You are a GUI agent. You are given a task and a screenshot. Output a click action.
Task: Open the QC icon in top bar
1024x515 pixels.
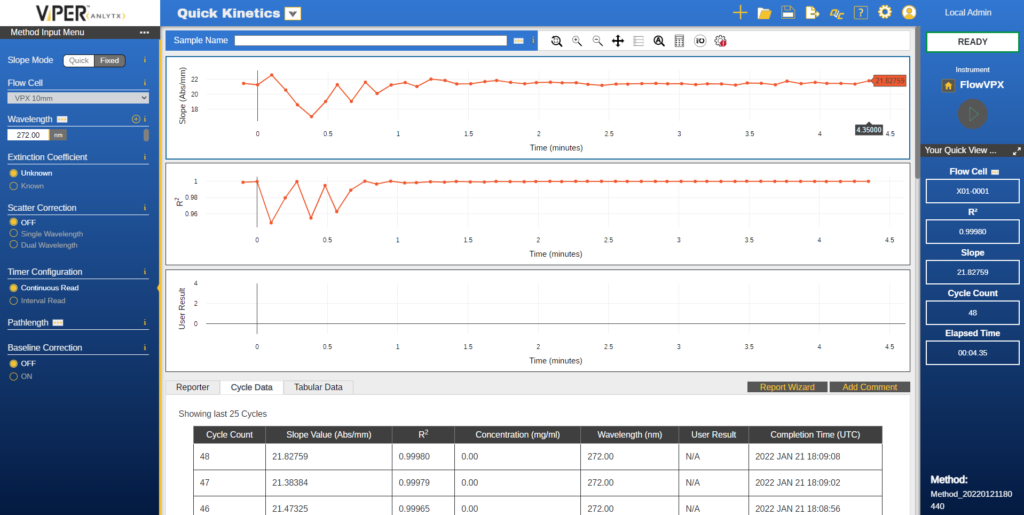click(x=836, y=13)
